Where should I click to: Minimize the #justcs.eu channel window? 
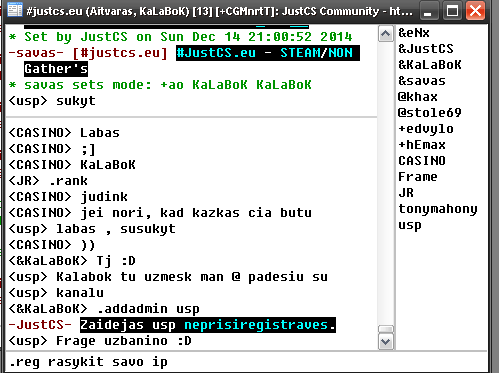click(428, 11)
